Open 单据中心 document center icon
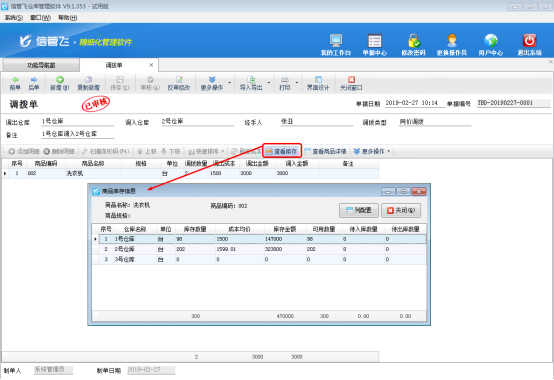The image size is (554, 380). pos(375,40)
